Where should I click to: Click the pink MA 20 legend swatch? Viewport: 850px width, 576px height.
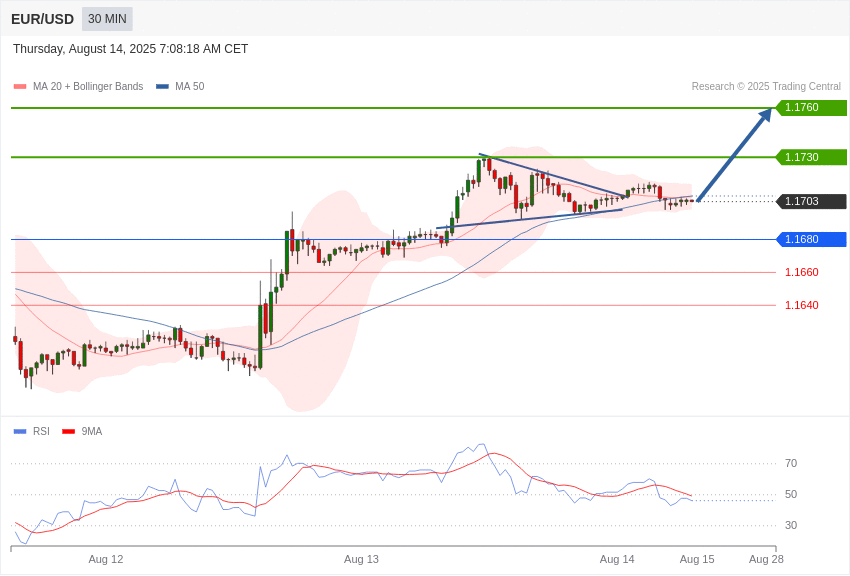tap(20, 87)
